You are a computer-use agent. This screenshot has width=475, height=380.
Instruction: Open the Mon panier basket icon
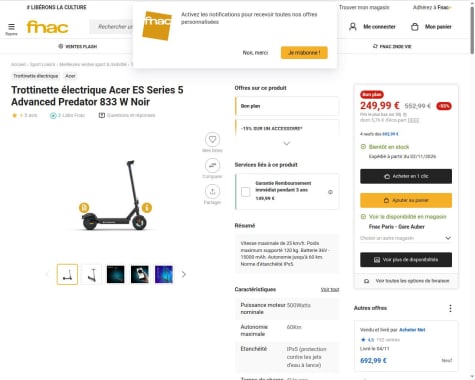pyautogui.click(x=415, y=27)
